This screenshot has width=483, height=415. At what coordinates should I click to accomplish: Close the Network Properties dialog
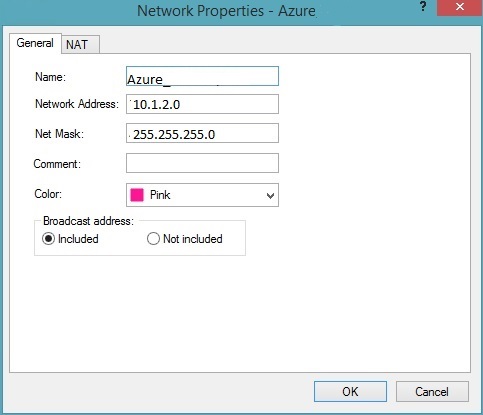[x=460, y=7]
